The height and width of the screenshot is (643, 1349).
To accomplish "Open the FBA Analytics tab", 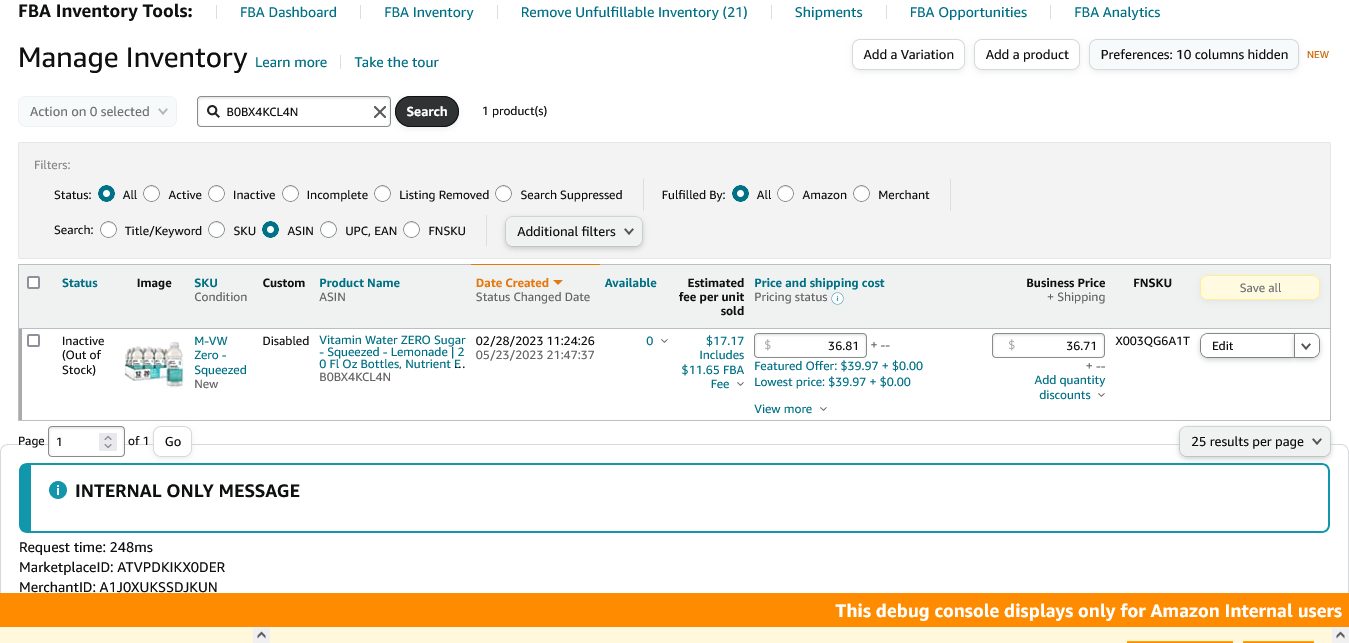I will pos(1117,13).
